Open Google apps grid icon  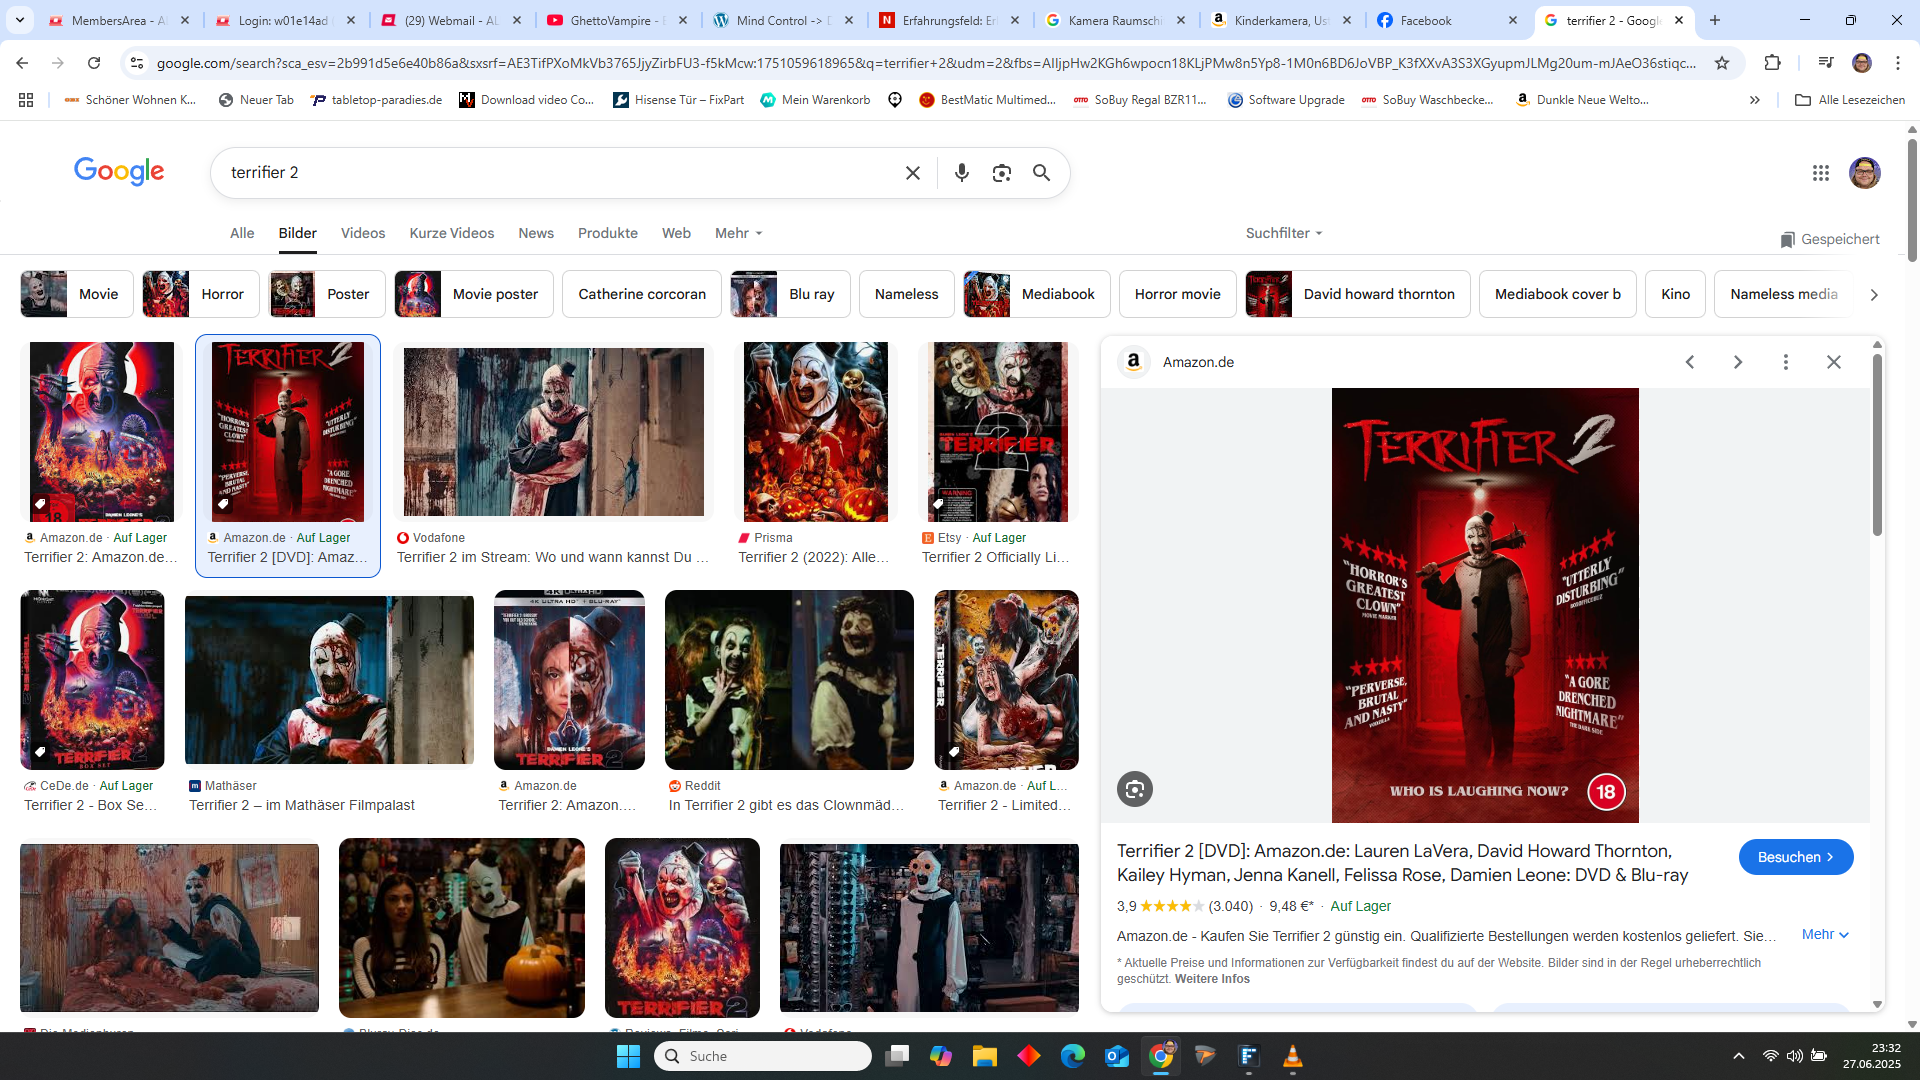point(1820,173)
